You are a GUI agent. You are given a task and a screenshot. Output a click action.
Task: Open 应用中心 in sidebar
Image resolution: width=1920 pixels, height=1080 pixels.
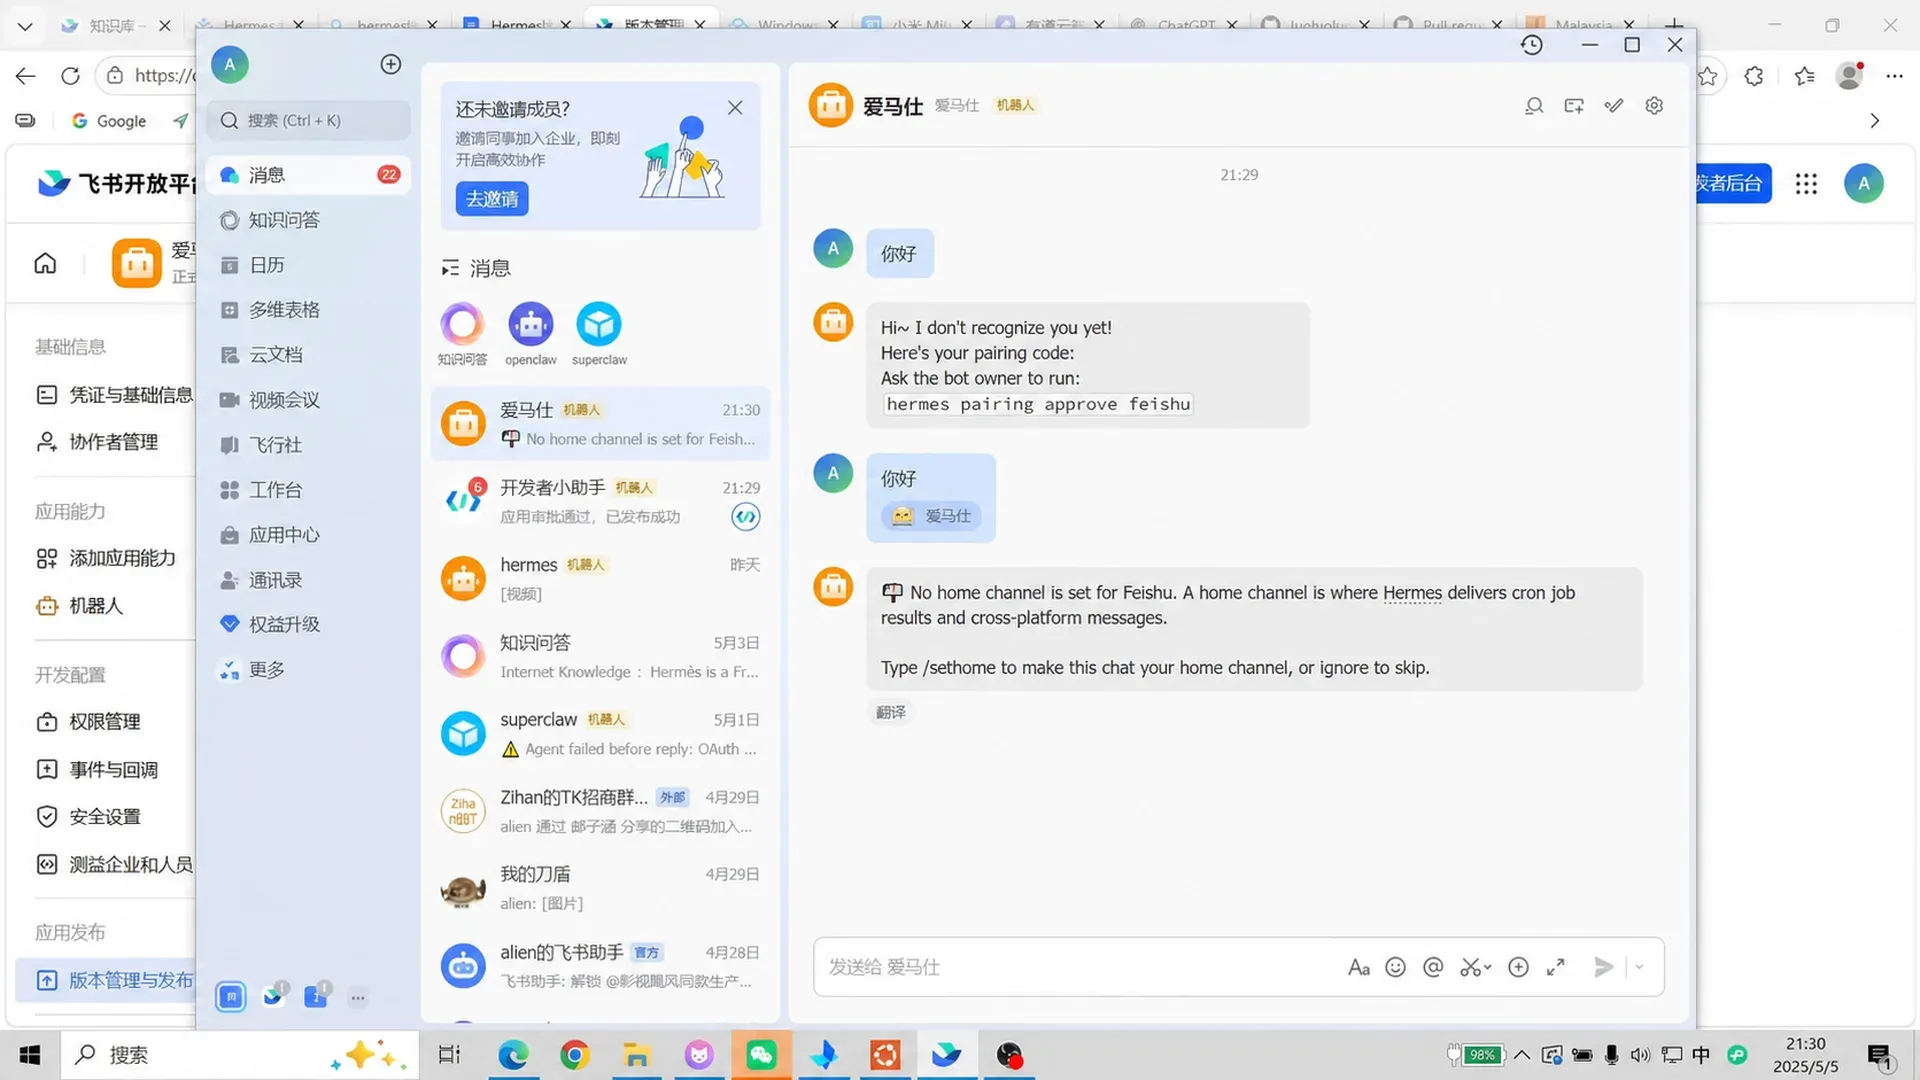tap(309, 535)
